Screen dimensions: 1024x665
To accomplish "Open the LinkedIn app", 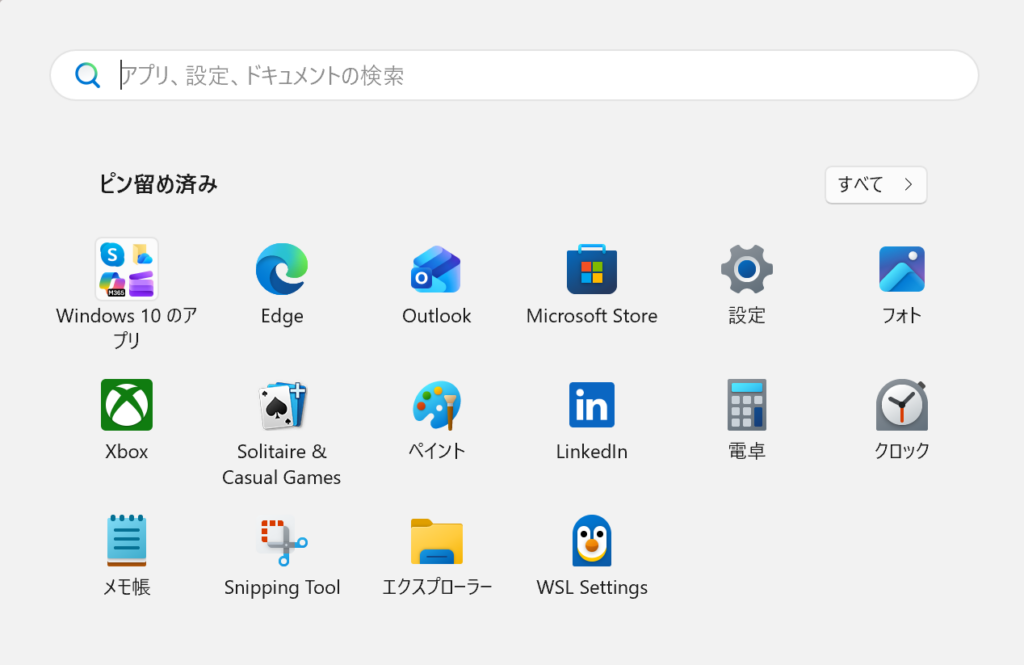I will click(592, 405).
